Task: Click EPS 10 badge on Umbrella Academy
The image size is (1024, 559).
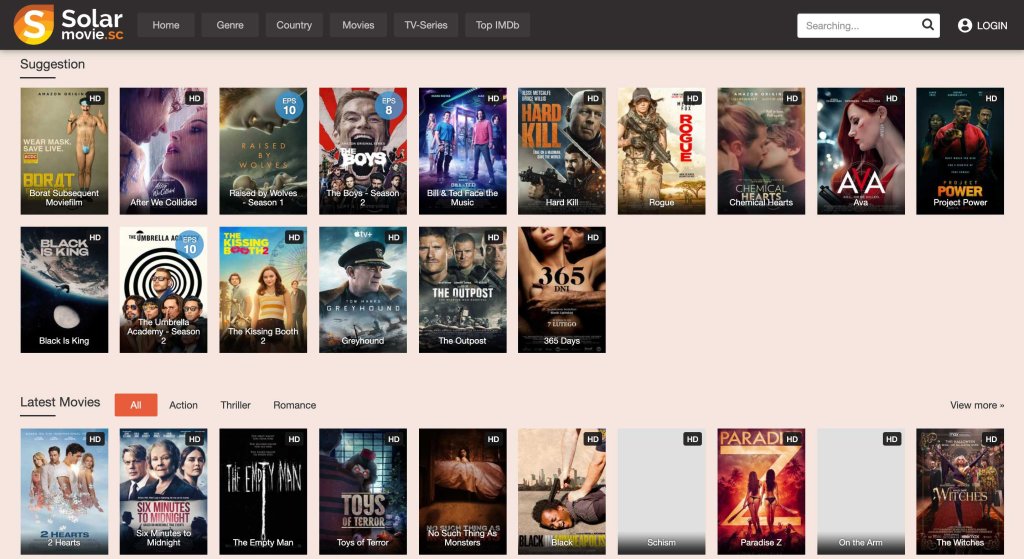Action: pyautogui.click(x=189, y=245)
